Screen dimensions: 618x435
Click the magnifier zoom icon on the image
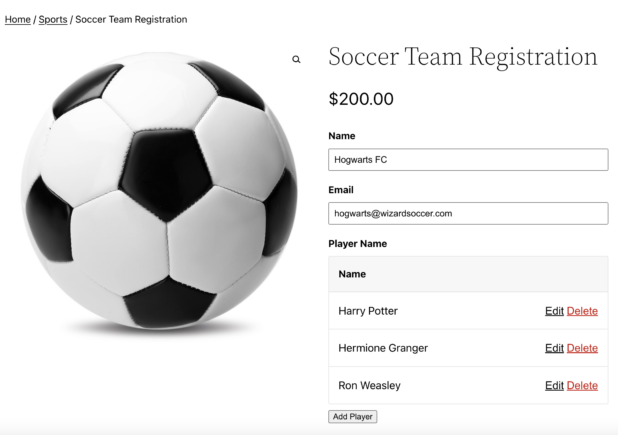click(296, 60)
